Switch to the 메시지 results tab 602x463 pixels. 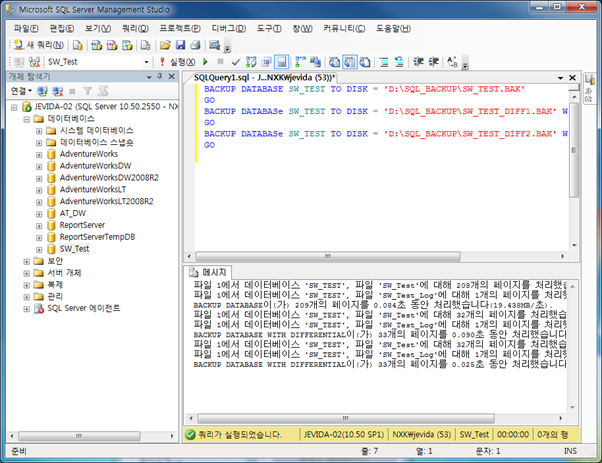pyautogui.click(x=209, y=272)
